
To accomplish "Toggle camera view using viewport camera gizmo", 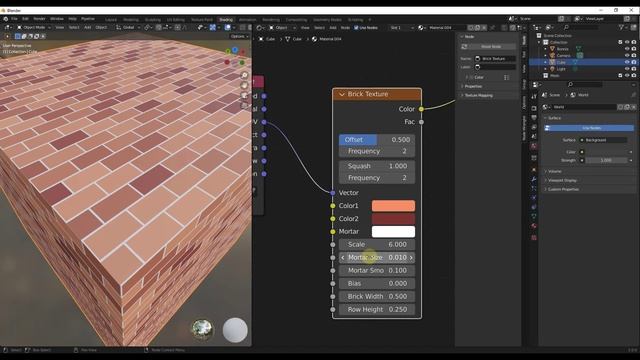I will [244, 96].
